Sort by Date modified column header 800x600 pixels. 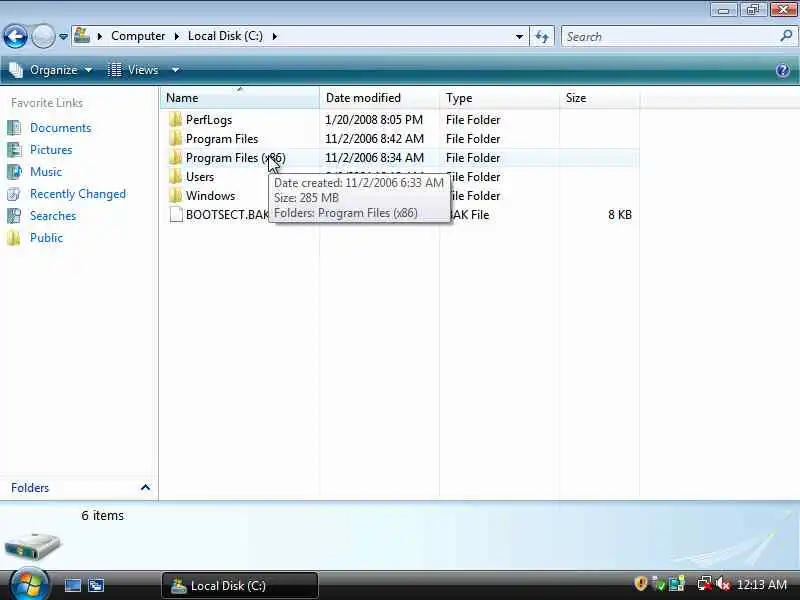379,97
